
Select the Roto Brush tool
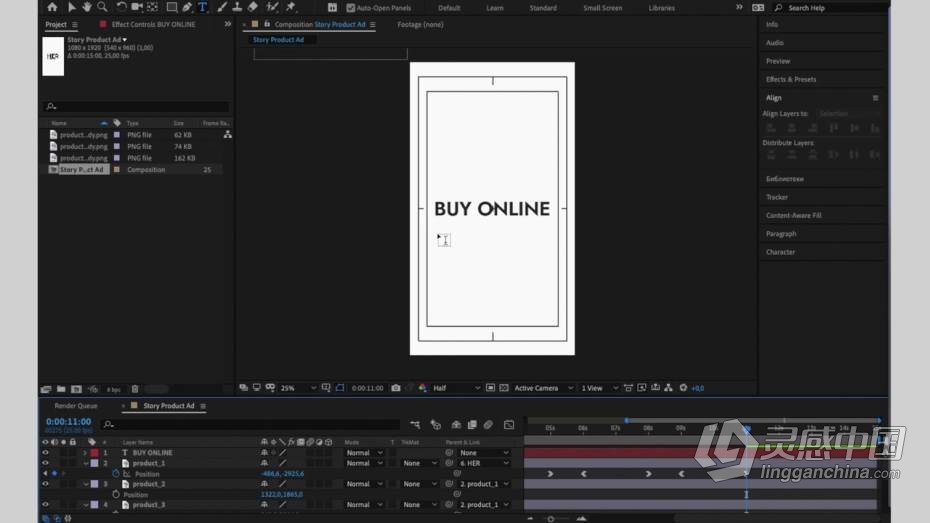click(272, 7)
